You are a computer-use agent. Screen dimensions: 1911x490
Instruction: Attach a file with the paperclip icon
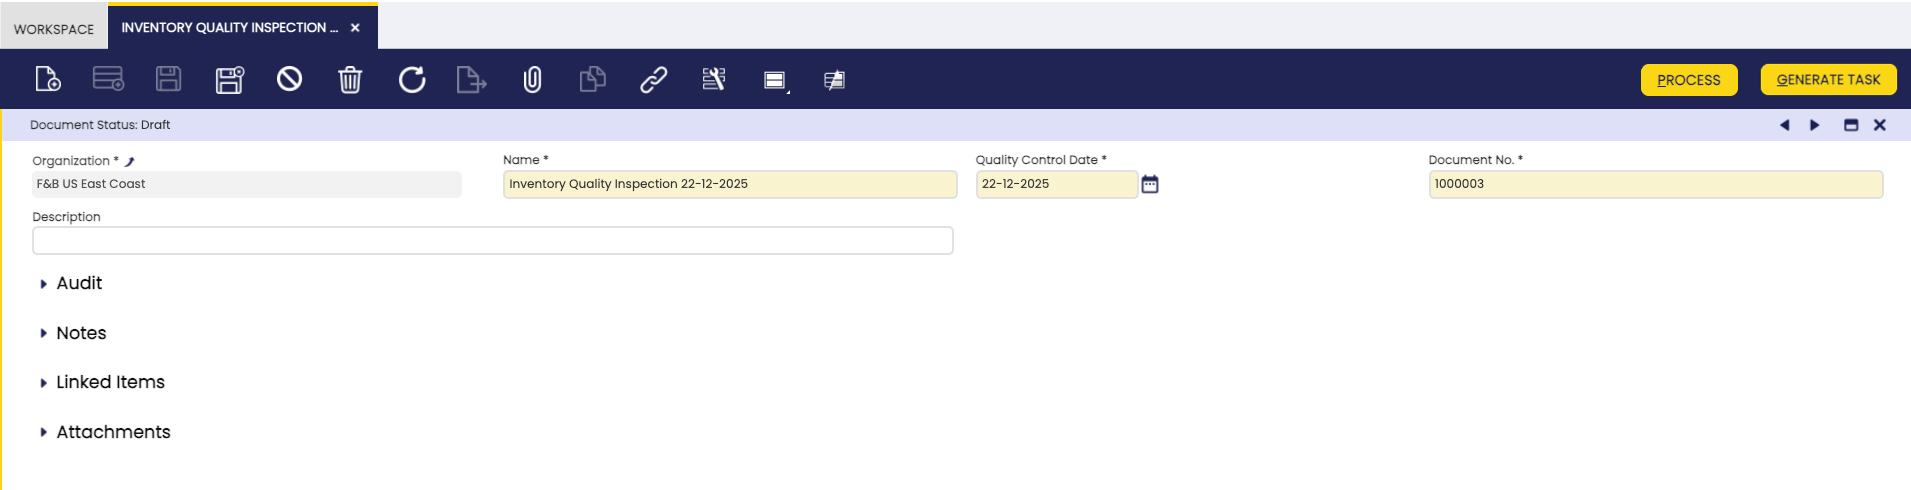[x=532, y=79]
